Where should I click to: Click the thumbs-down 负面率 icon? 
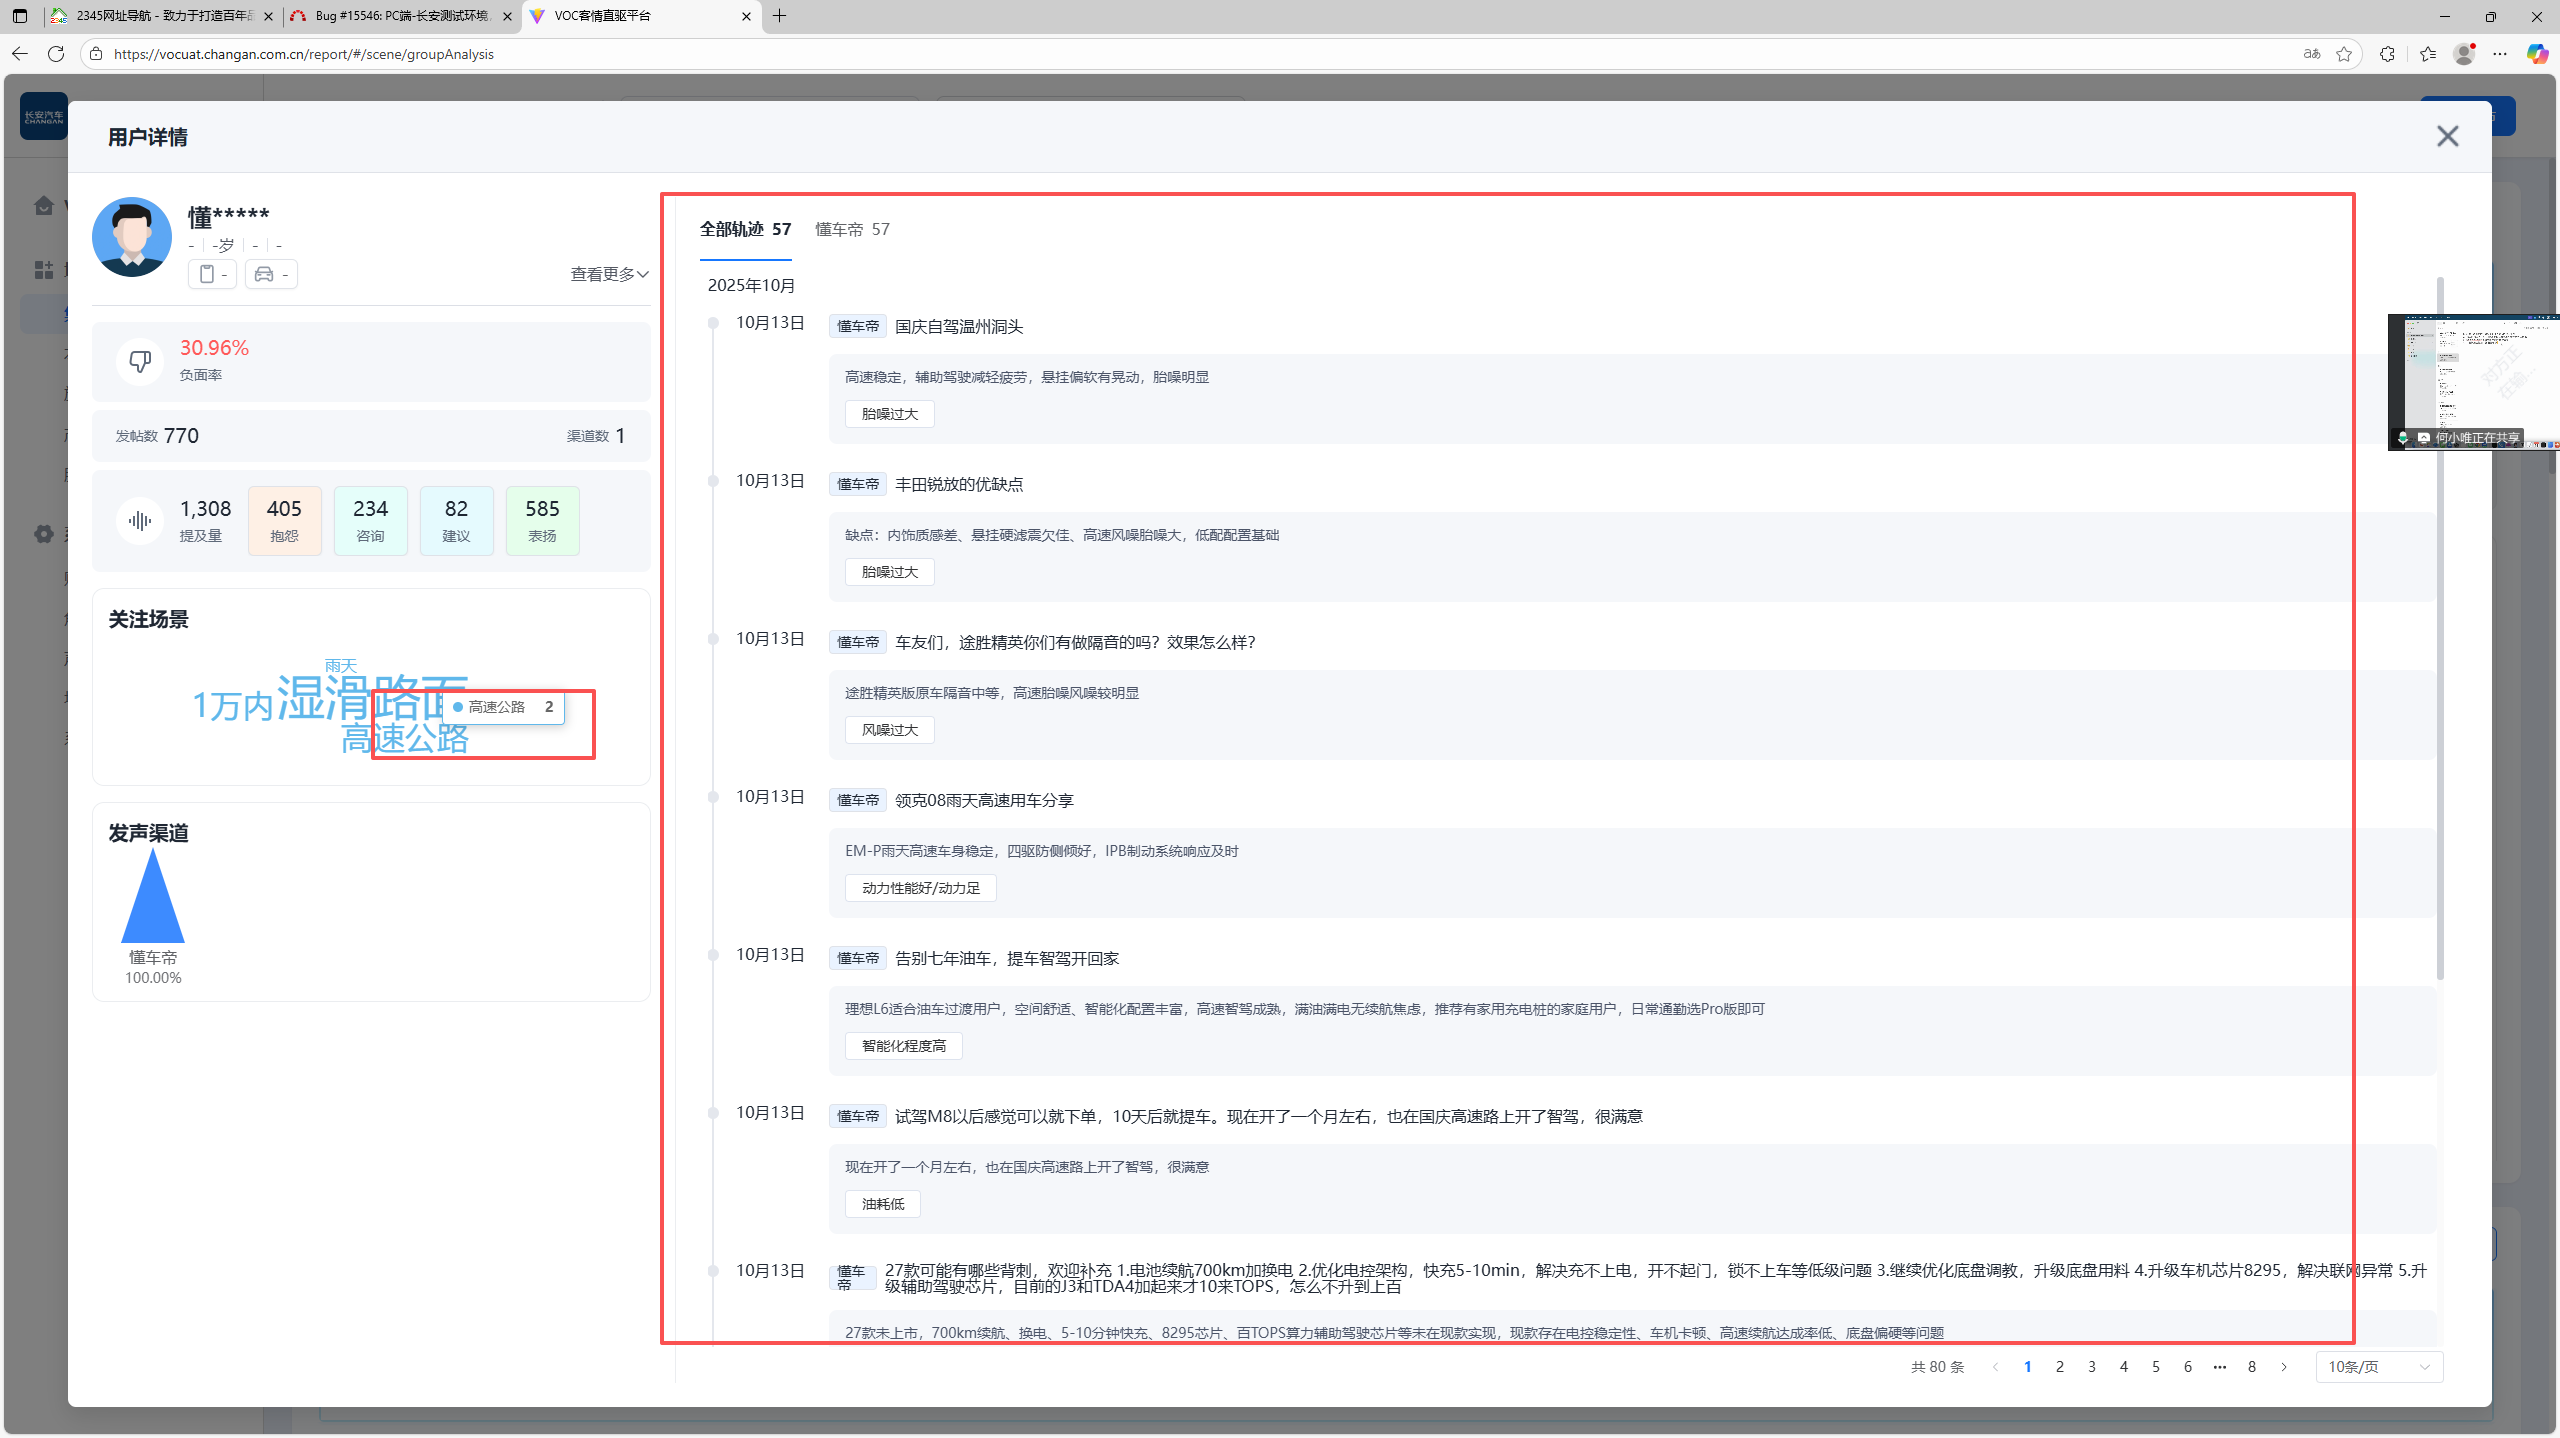(140, 360)
